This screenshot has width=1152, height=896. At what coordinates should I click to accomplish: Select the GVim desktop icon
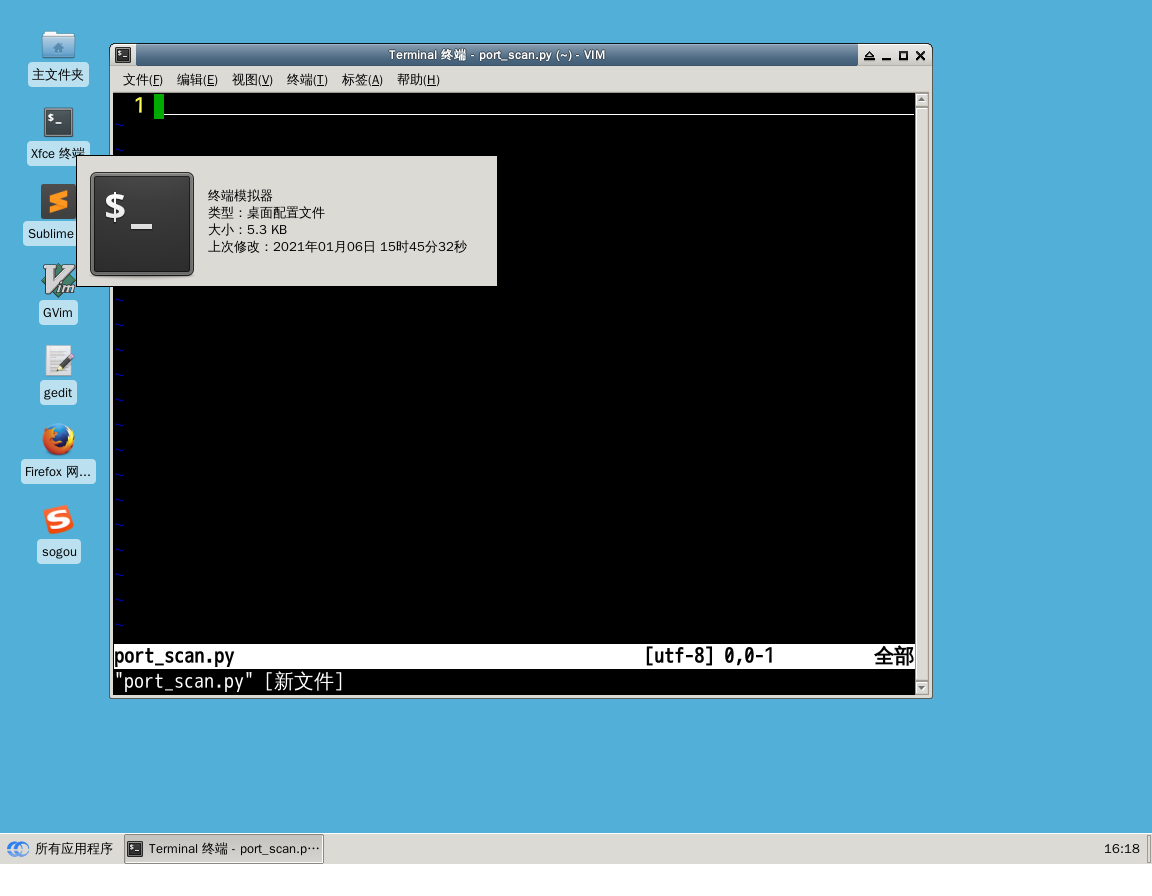click(x=58, y=281)
